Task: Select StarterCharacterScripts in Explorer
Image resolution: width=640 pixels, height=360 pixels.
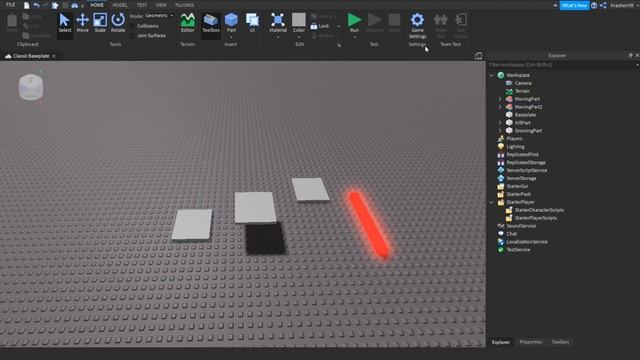Action: (x=539, y=210)
